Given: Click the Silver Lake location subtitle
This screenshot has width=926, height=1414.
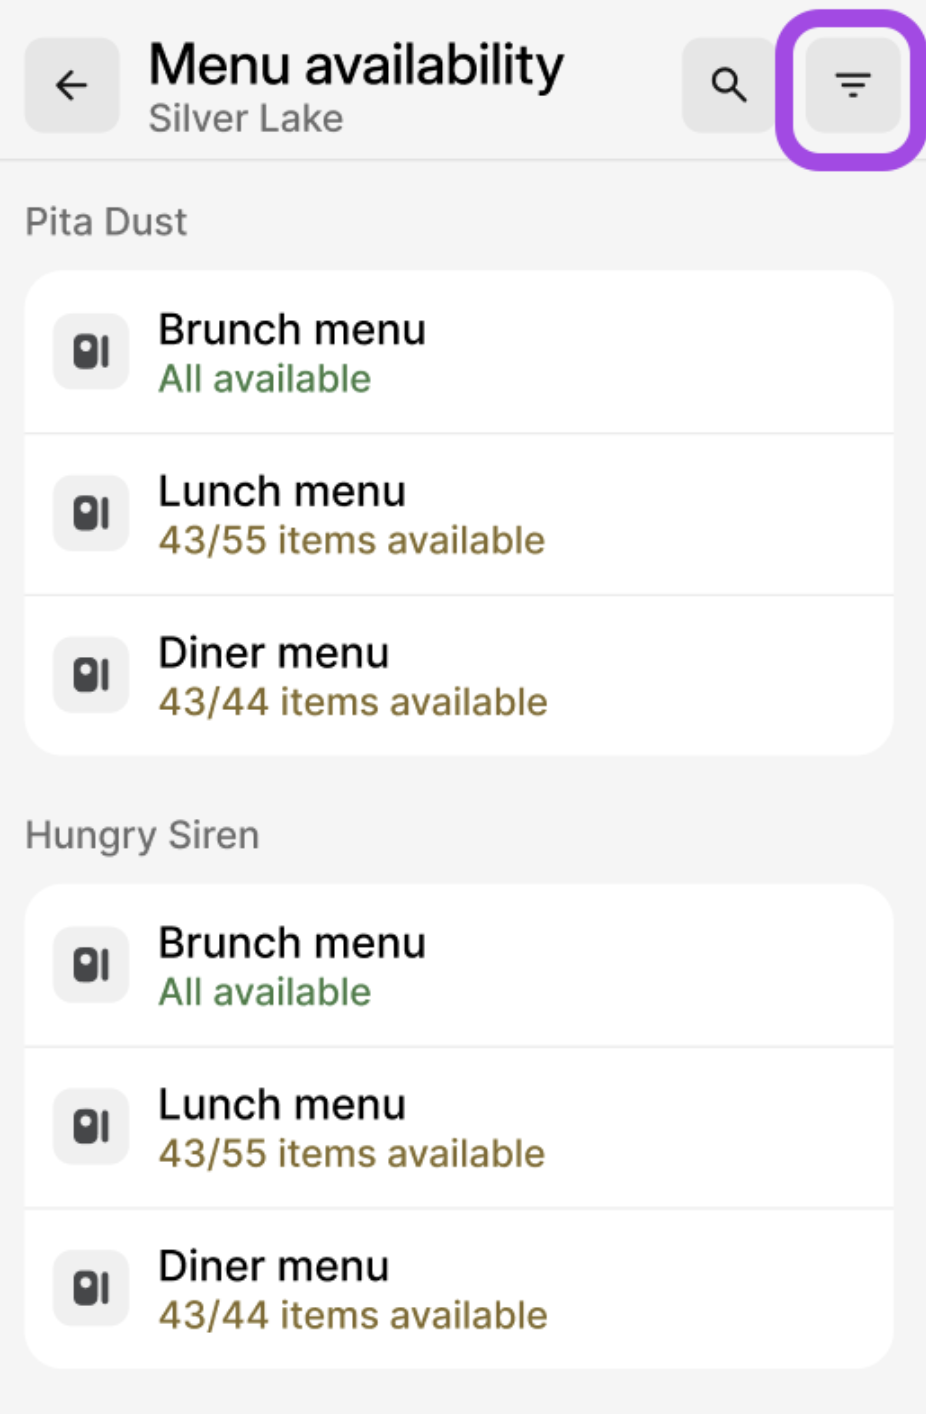Looking at the screenshot, I should pos(246,119).
